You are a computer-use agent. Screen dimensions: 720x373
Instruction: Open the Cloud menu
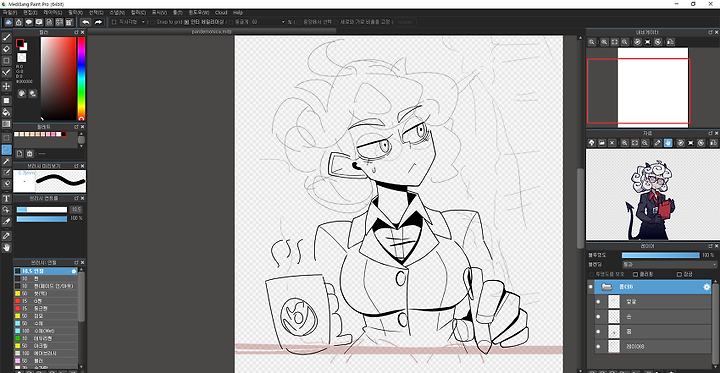point(221,12)
